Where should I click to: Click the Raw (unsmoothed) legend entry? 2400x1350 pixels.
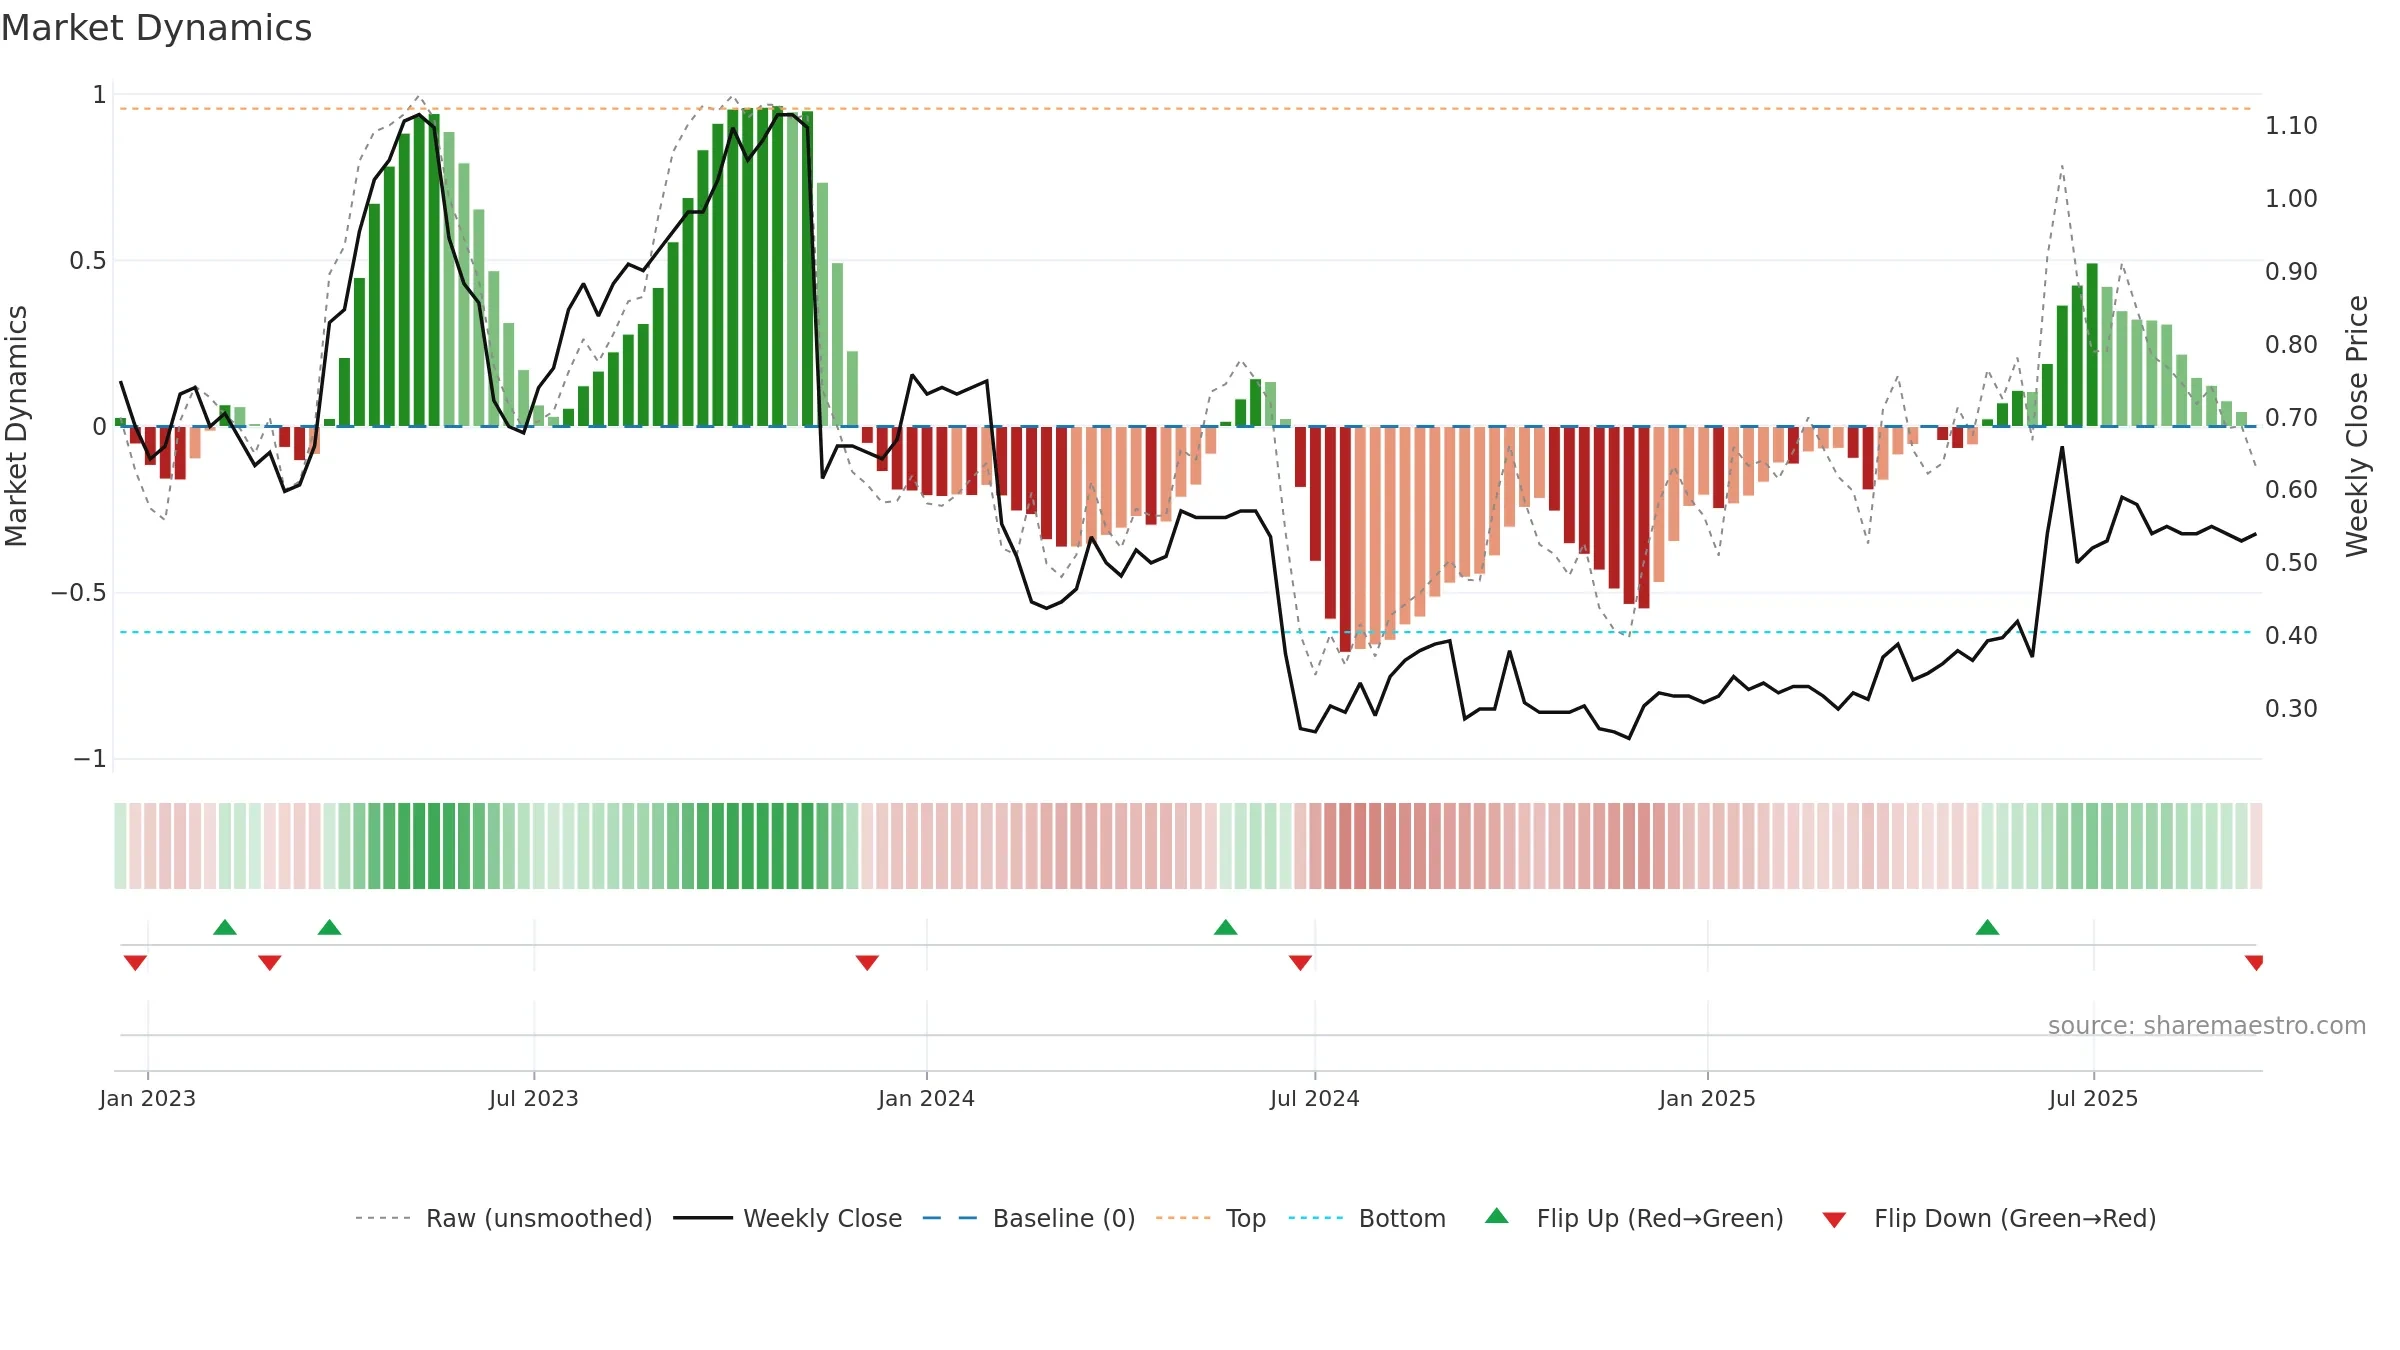point(504,1218)
